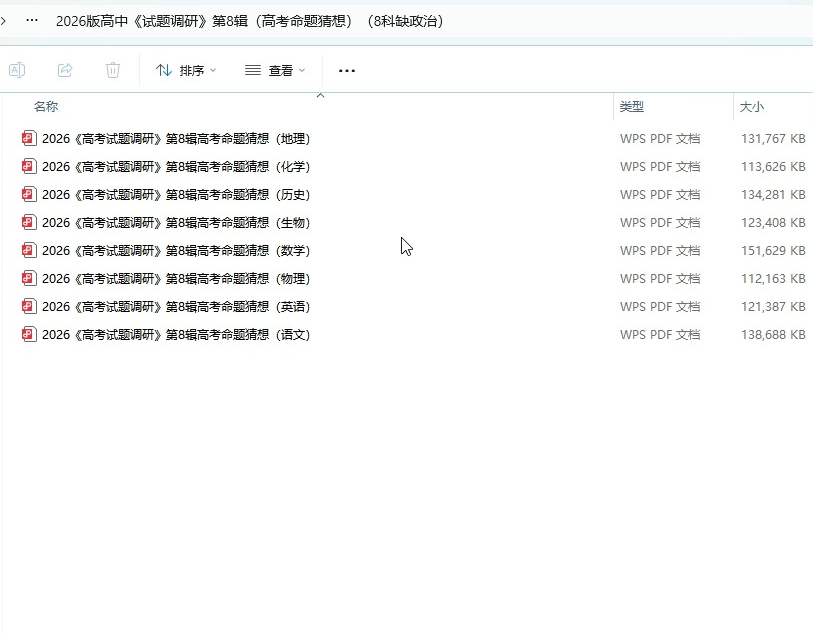The height and width of the screenshot is (634, 813).
Task: Expand the breadcrumb chevron at far left
Action: [5, 20]
